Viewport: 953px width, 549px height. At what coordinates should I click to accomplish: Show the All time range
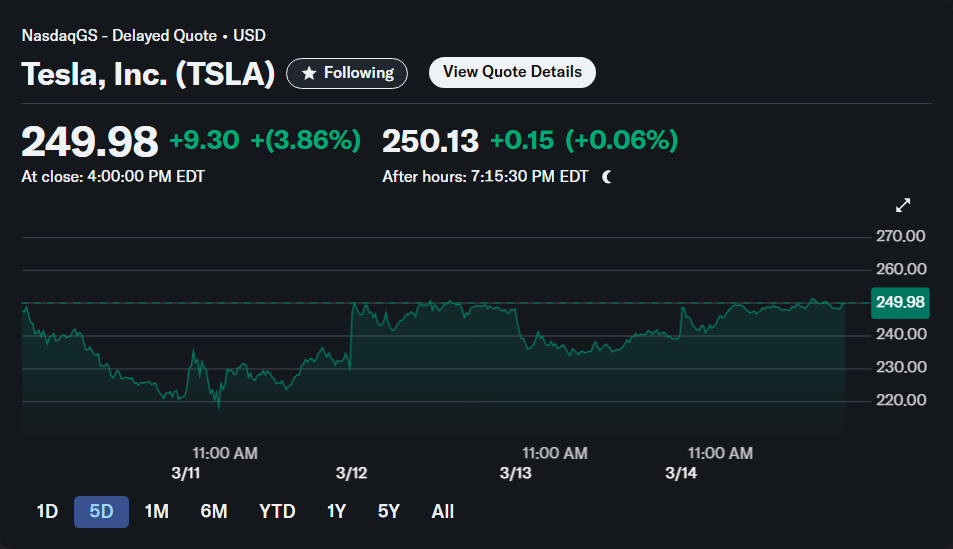[442, 511]
